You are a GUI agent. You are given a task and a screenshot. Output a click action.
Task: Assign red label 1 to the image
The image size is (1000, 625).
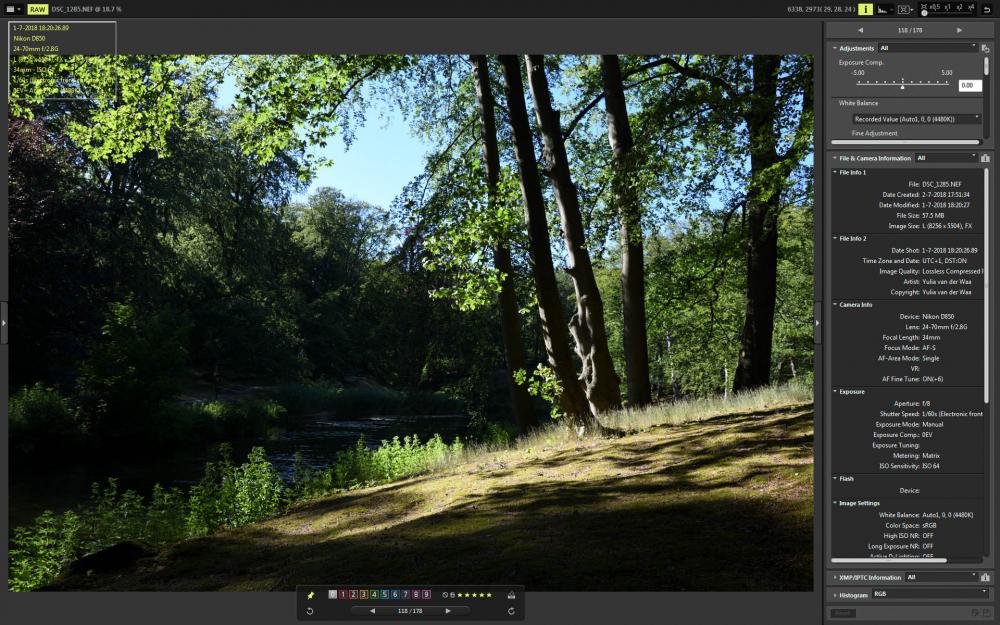[x=342, y=594]
